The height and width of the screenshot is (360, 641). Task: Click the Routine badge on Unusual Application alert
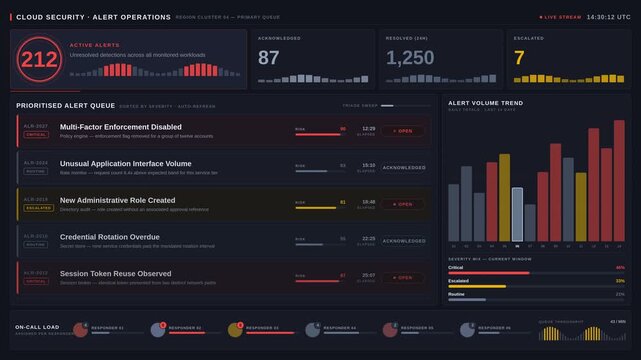[36, 171]
